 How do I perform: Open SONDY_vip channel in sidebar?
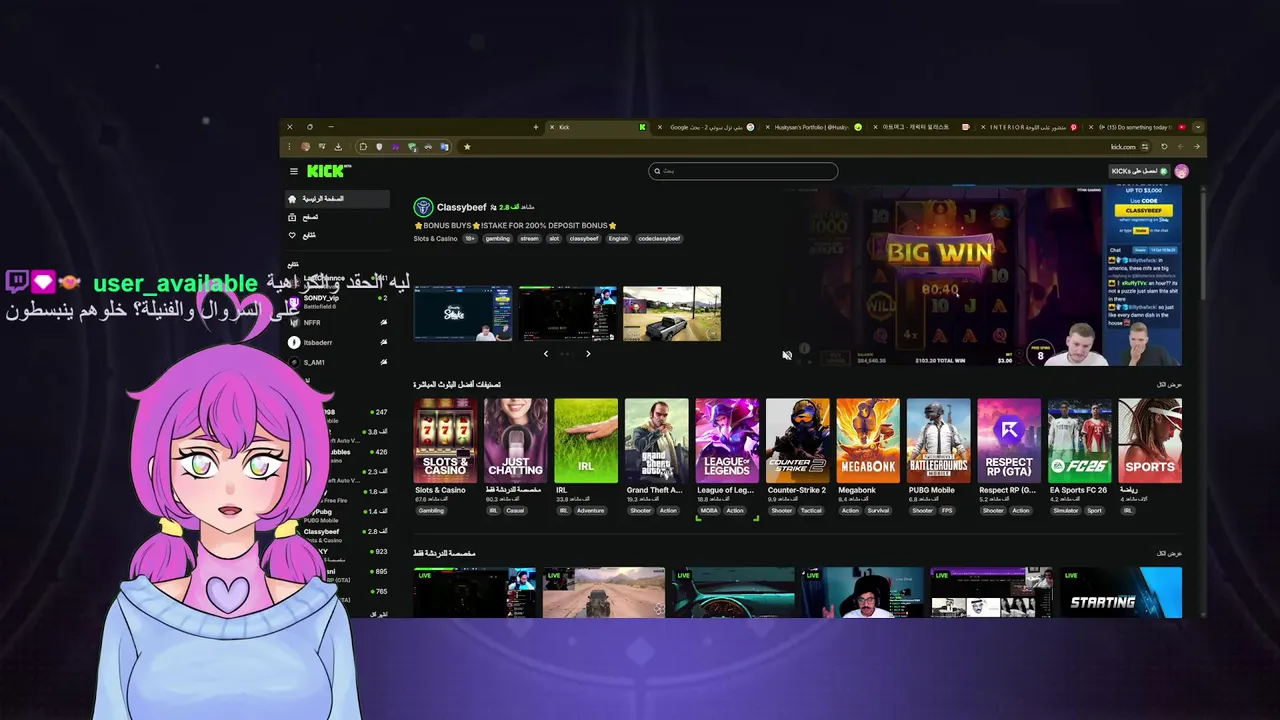tap(337, 301)
